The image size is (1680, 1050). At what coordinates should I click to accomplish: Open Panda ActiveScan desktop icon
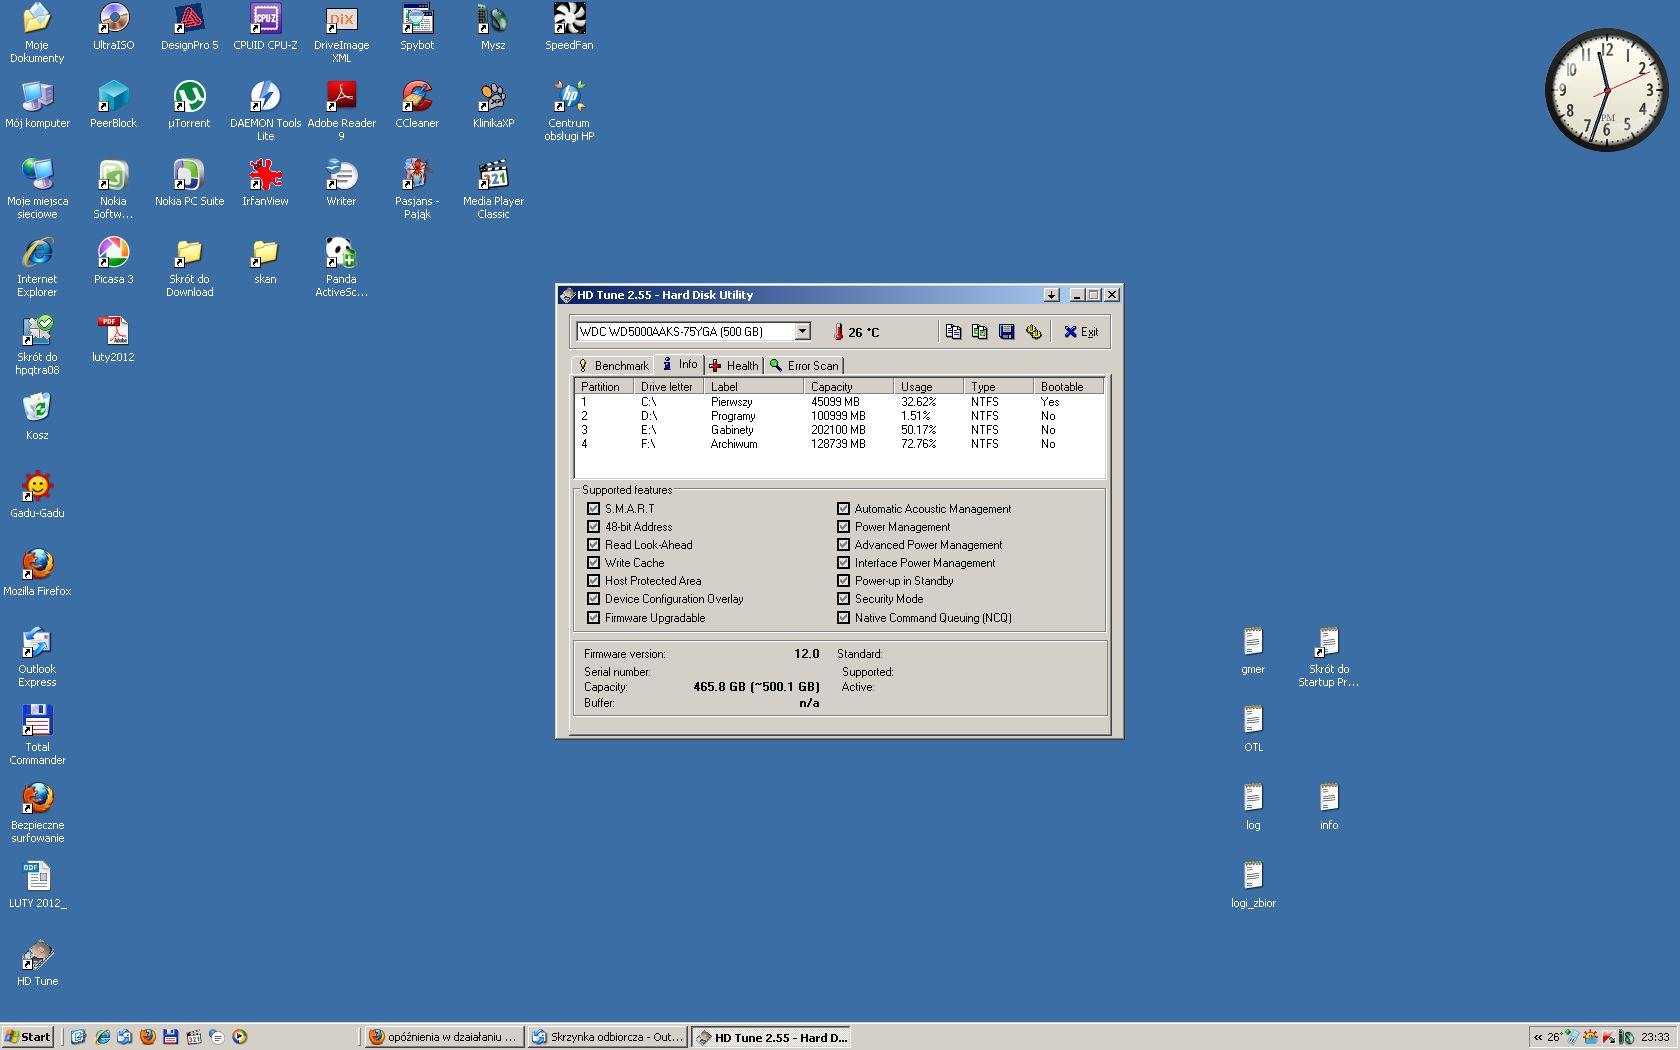(341, 267)
